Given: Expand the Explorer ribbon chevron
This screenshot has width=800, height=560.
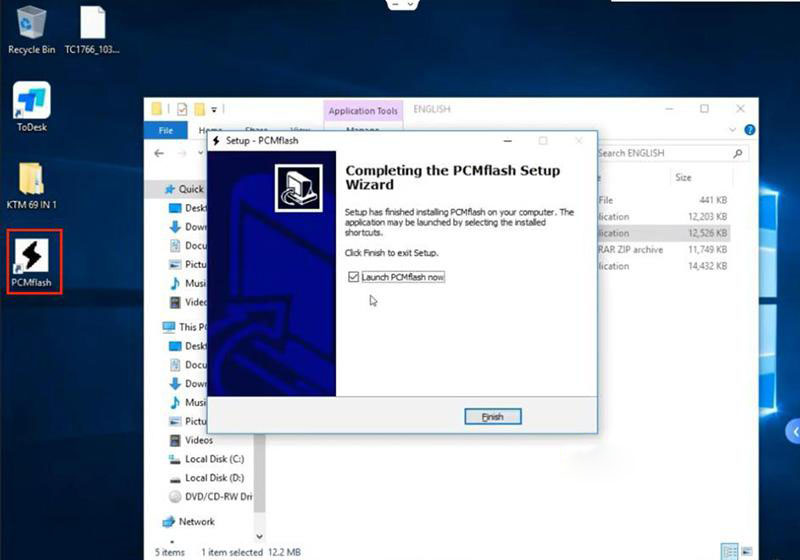Looking at the screenshot, I should pos(733,130).
